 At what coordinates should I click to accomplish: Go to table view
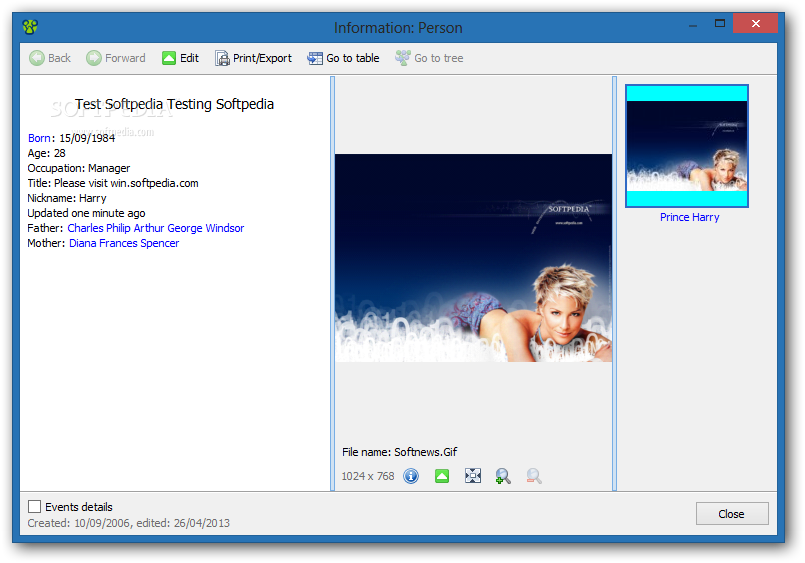click(x=343, y=58)
